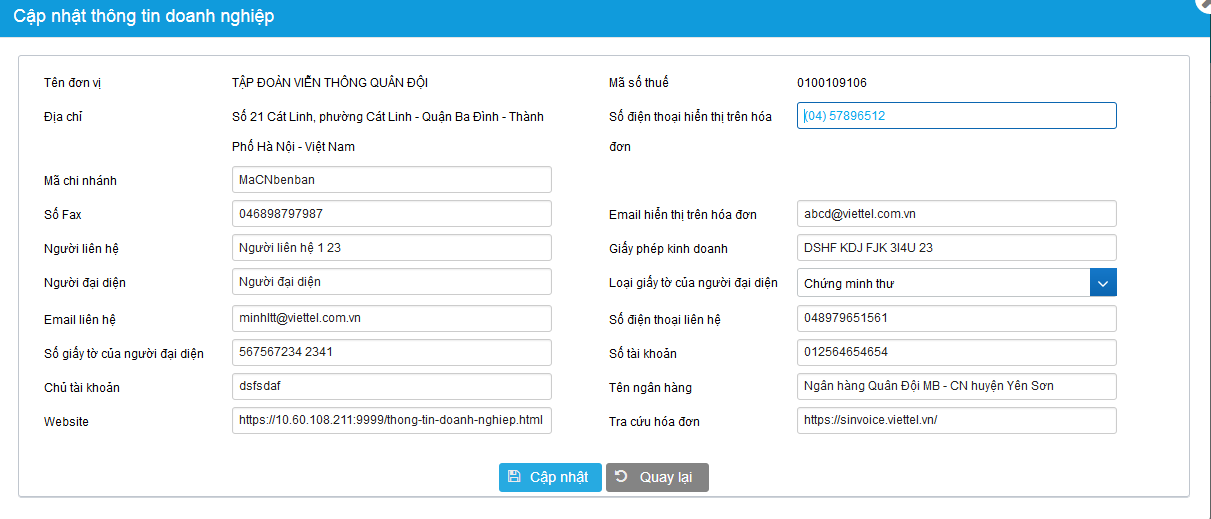Open Loại giấy tờ dropdown arrow
1211x519 pixels.
[x=1103, y=283]
